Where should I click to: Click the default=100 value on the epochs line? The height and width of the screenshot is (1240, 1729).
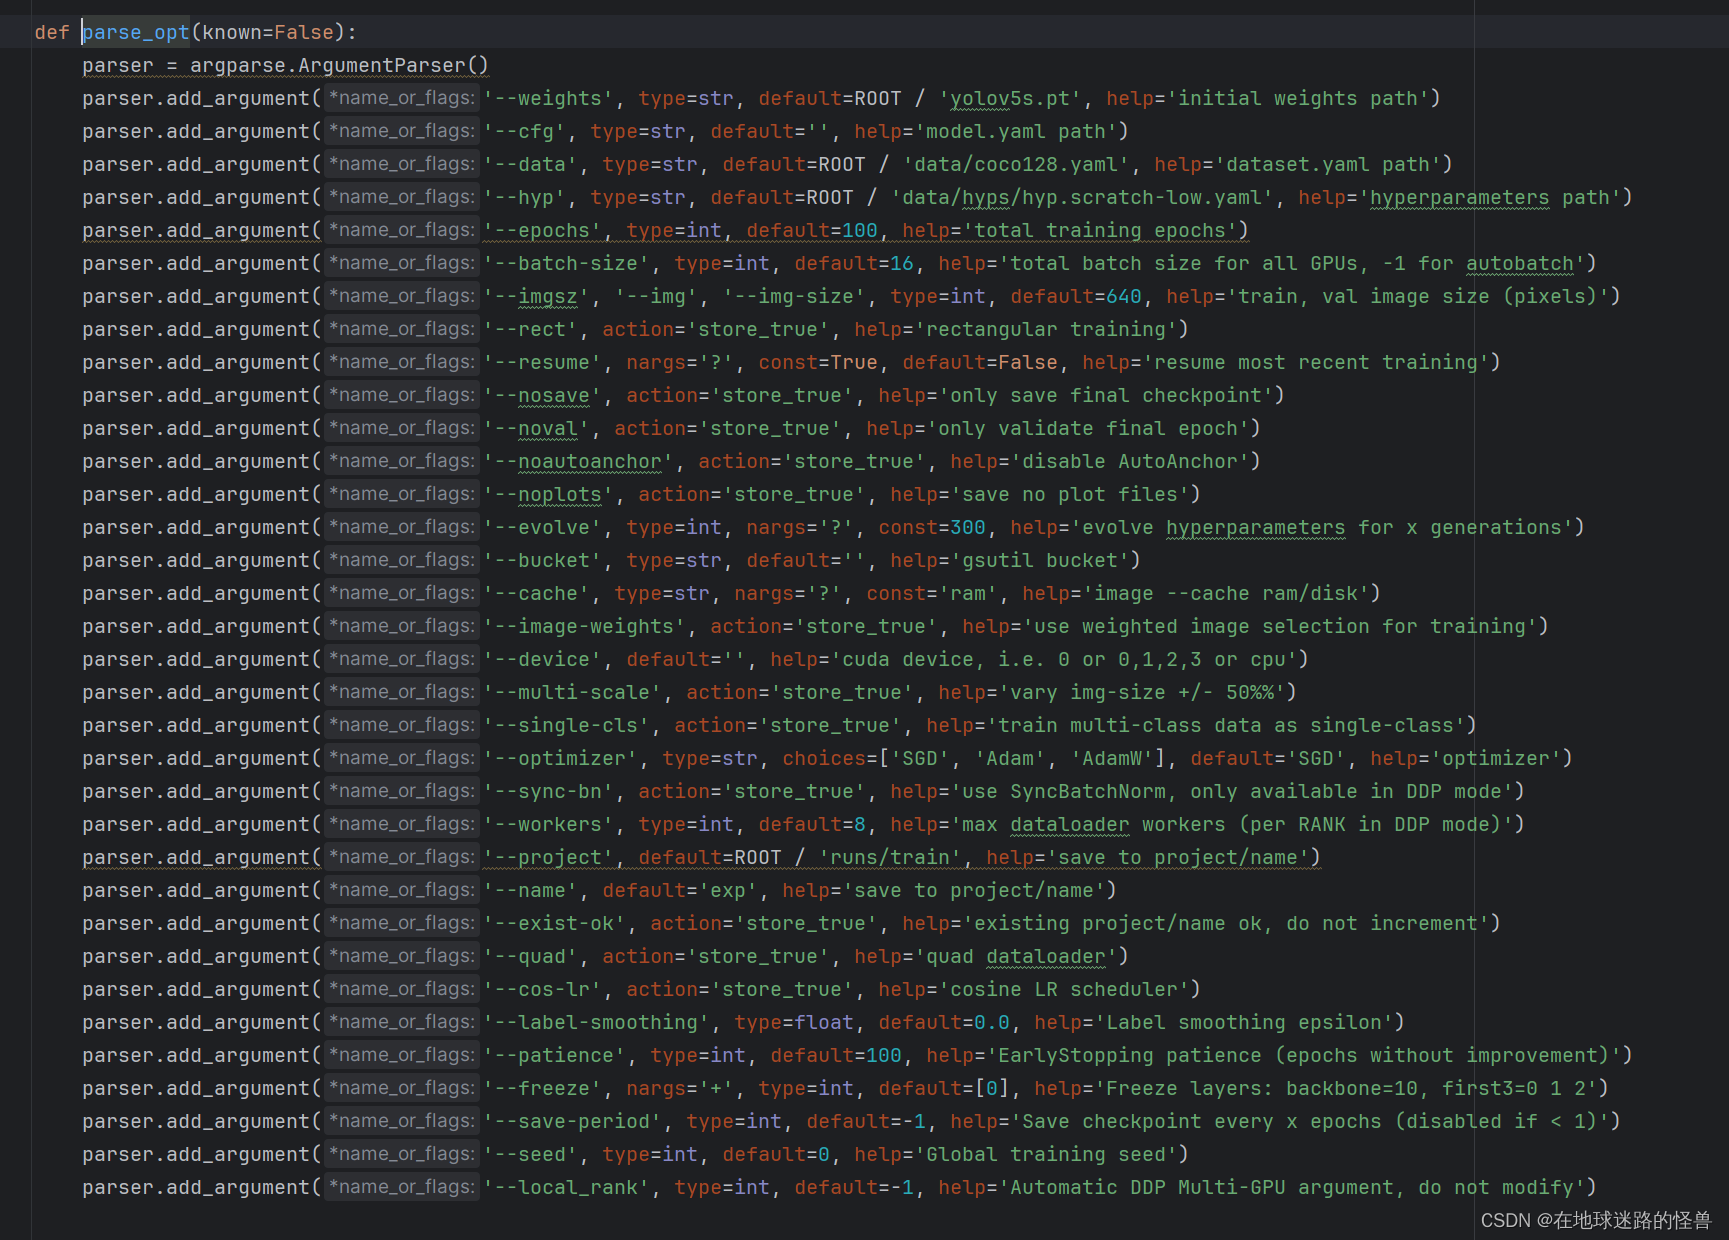[812, 230]
